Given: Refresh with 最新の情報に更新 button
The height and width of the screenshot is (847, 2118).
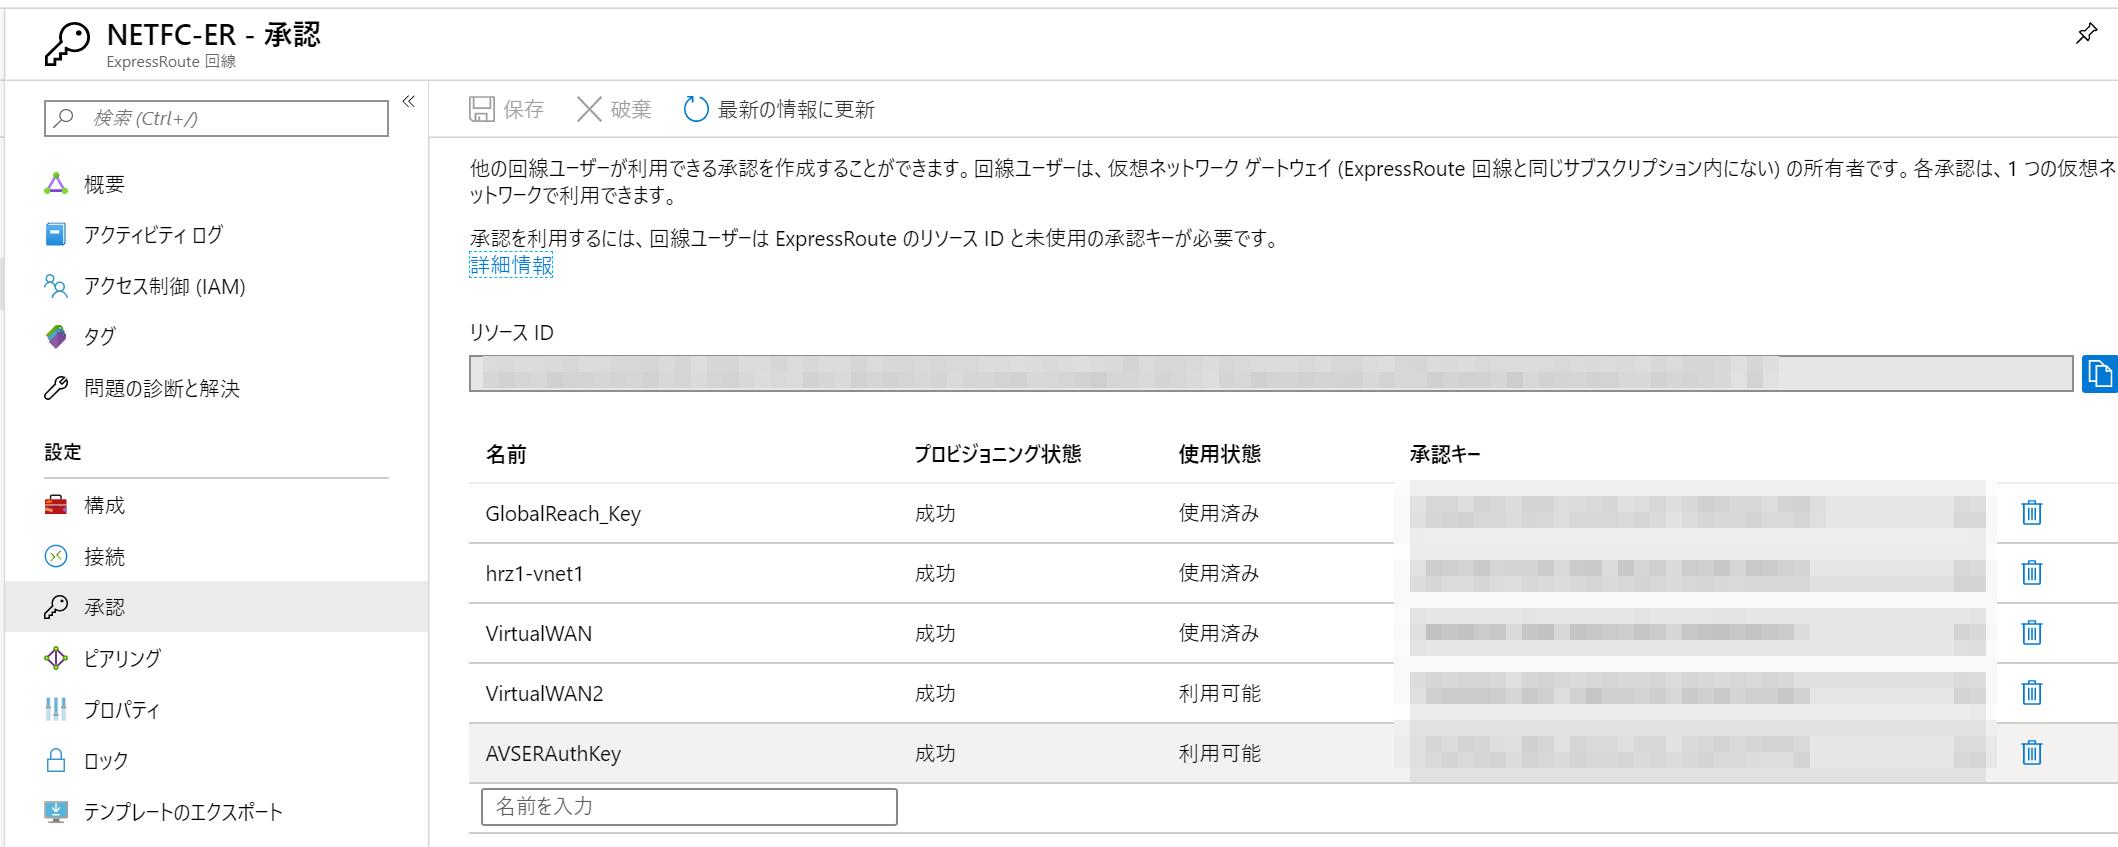Looking at the screenshot, I should (x=779, y=109).
